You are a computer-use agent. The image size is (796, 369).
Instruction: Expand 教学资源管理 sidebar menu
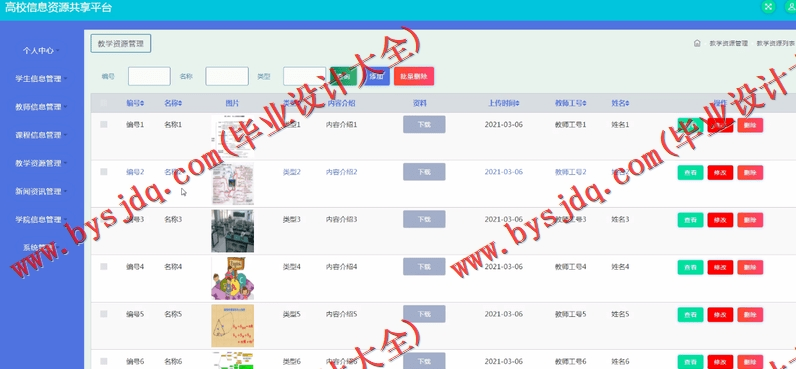(41, 163)
